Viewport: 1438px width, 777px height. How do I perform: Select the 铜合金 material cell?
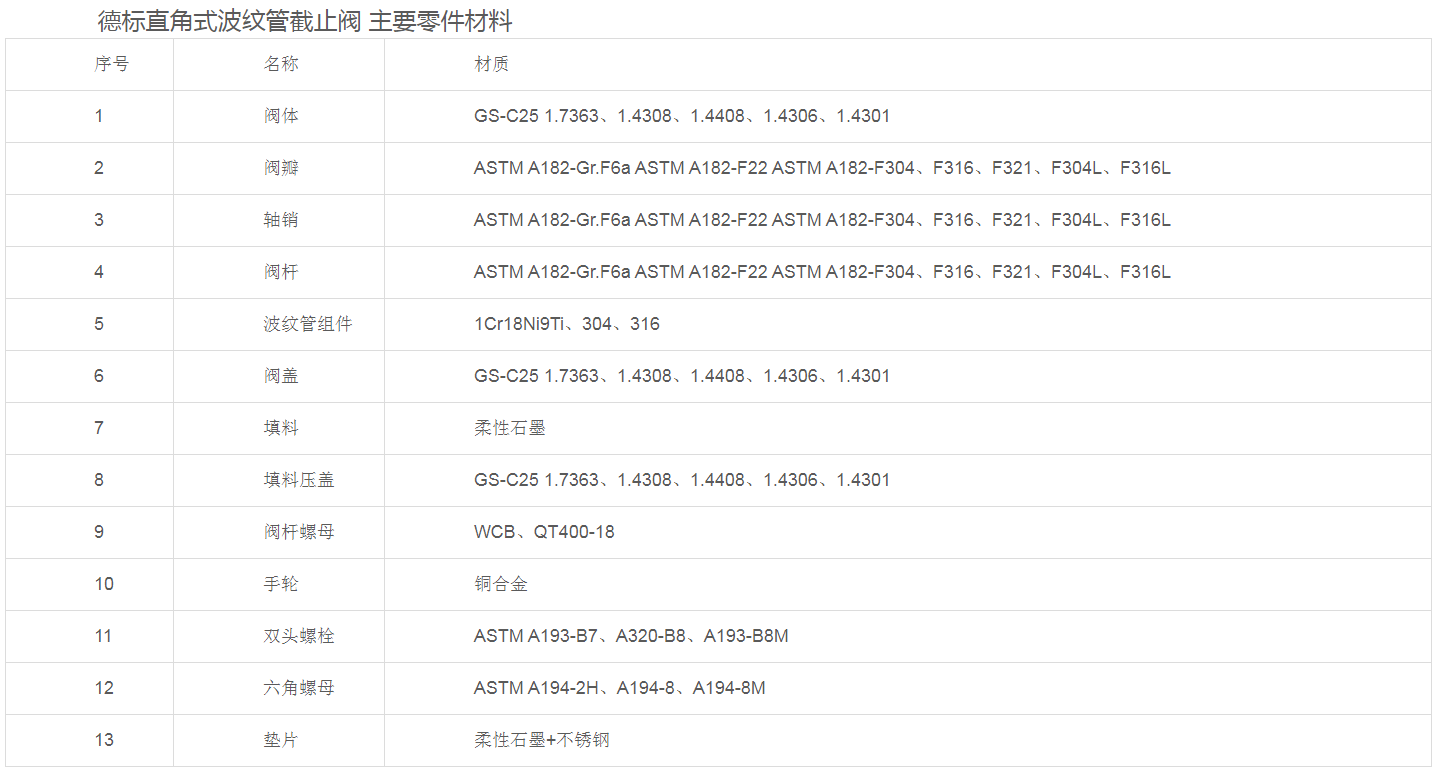500,584
